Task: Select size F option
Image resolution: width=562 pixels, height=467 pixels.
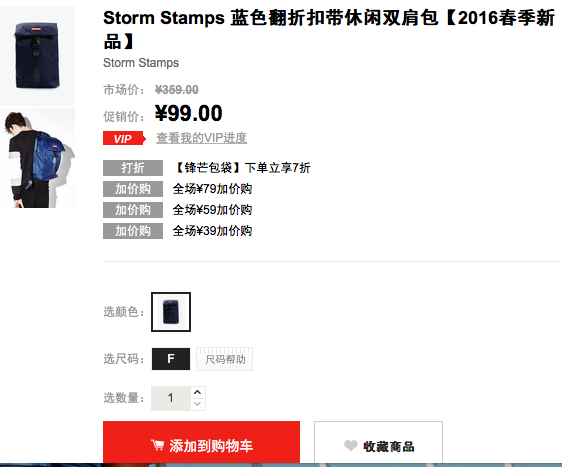Action: tap(171, 359)
